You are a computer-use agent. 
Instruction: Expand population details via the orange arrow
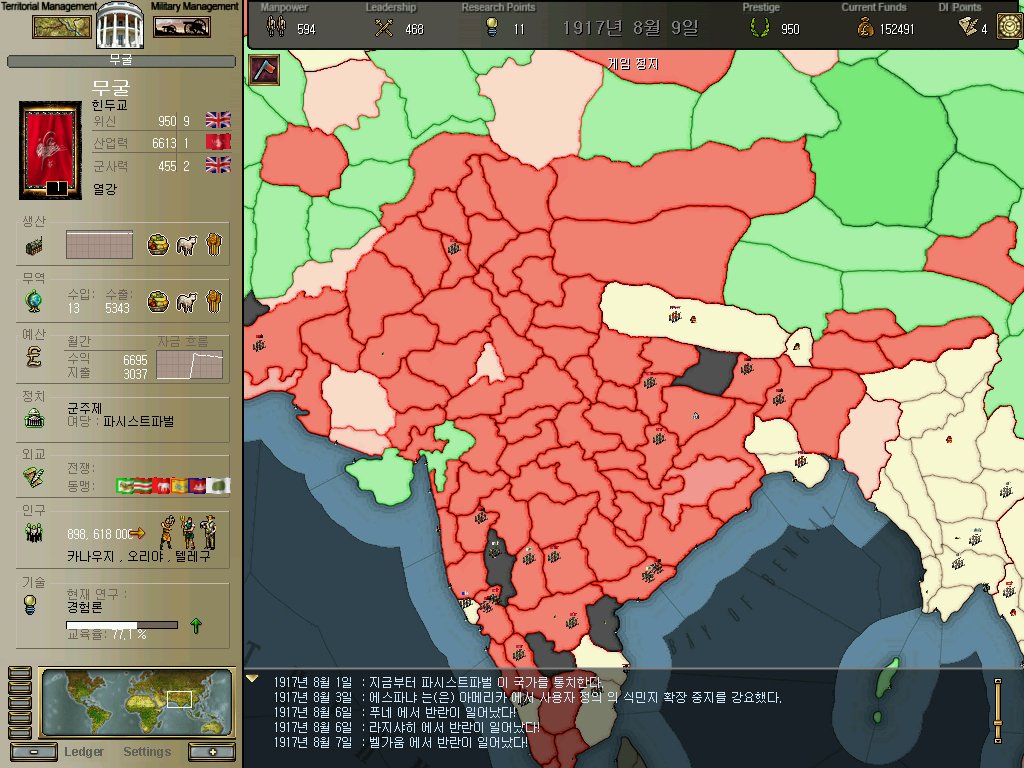(x=138, y=533)
